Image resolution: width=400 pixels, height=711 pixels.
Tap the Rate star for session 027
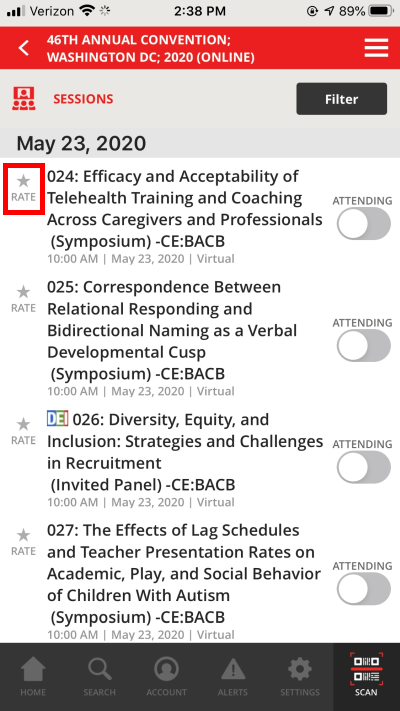point(23,542)
